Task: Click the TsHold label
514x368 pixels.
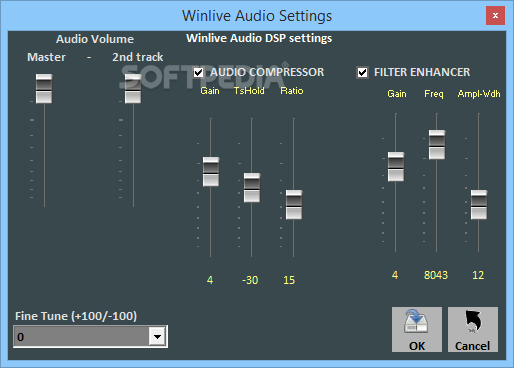Action: tap(249, 91)
